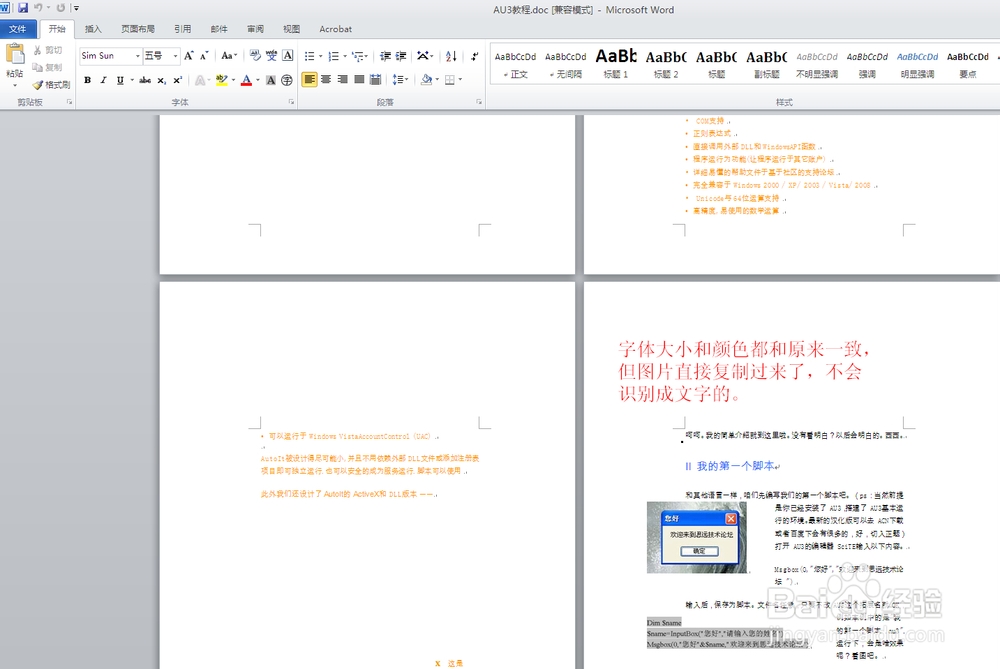The height and width of the screenshot is (669, 1000).
Task: Toggle strikethrough formatting
Action: 145,79
